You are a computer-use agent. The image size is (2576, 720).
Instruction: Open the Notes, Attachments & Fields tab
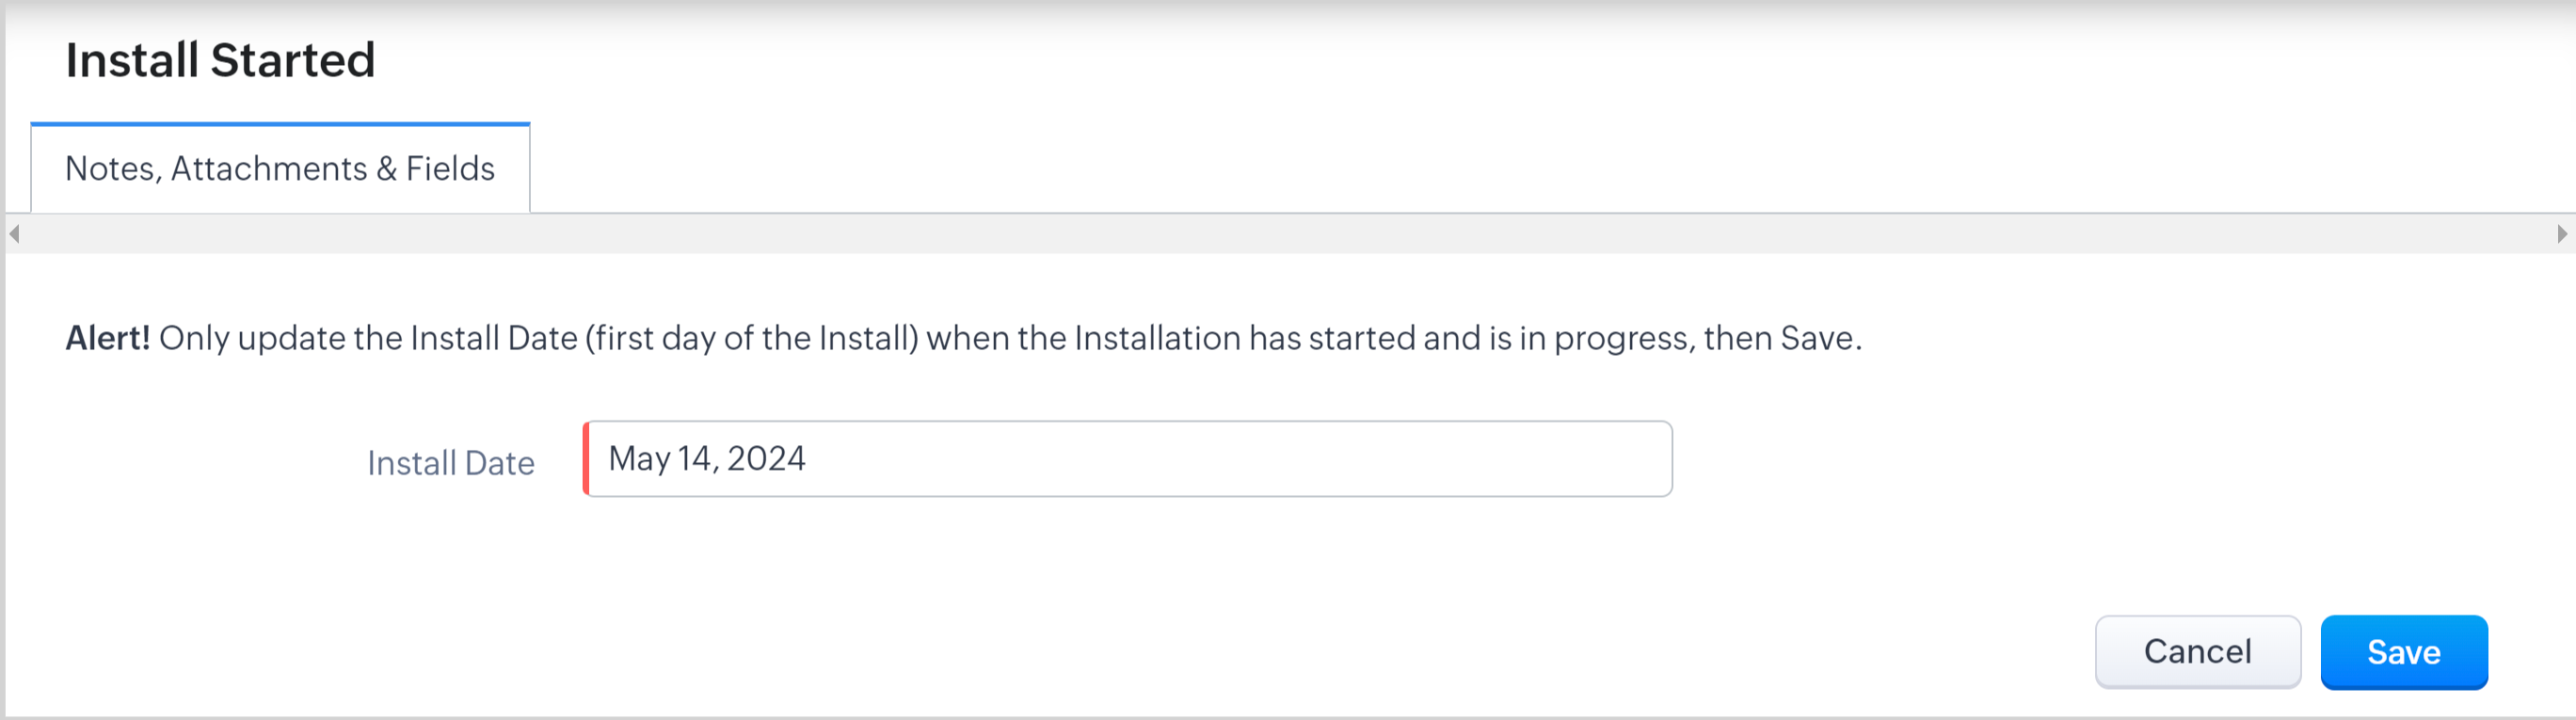coord(280,169)
